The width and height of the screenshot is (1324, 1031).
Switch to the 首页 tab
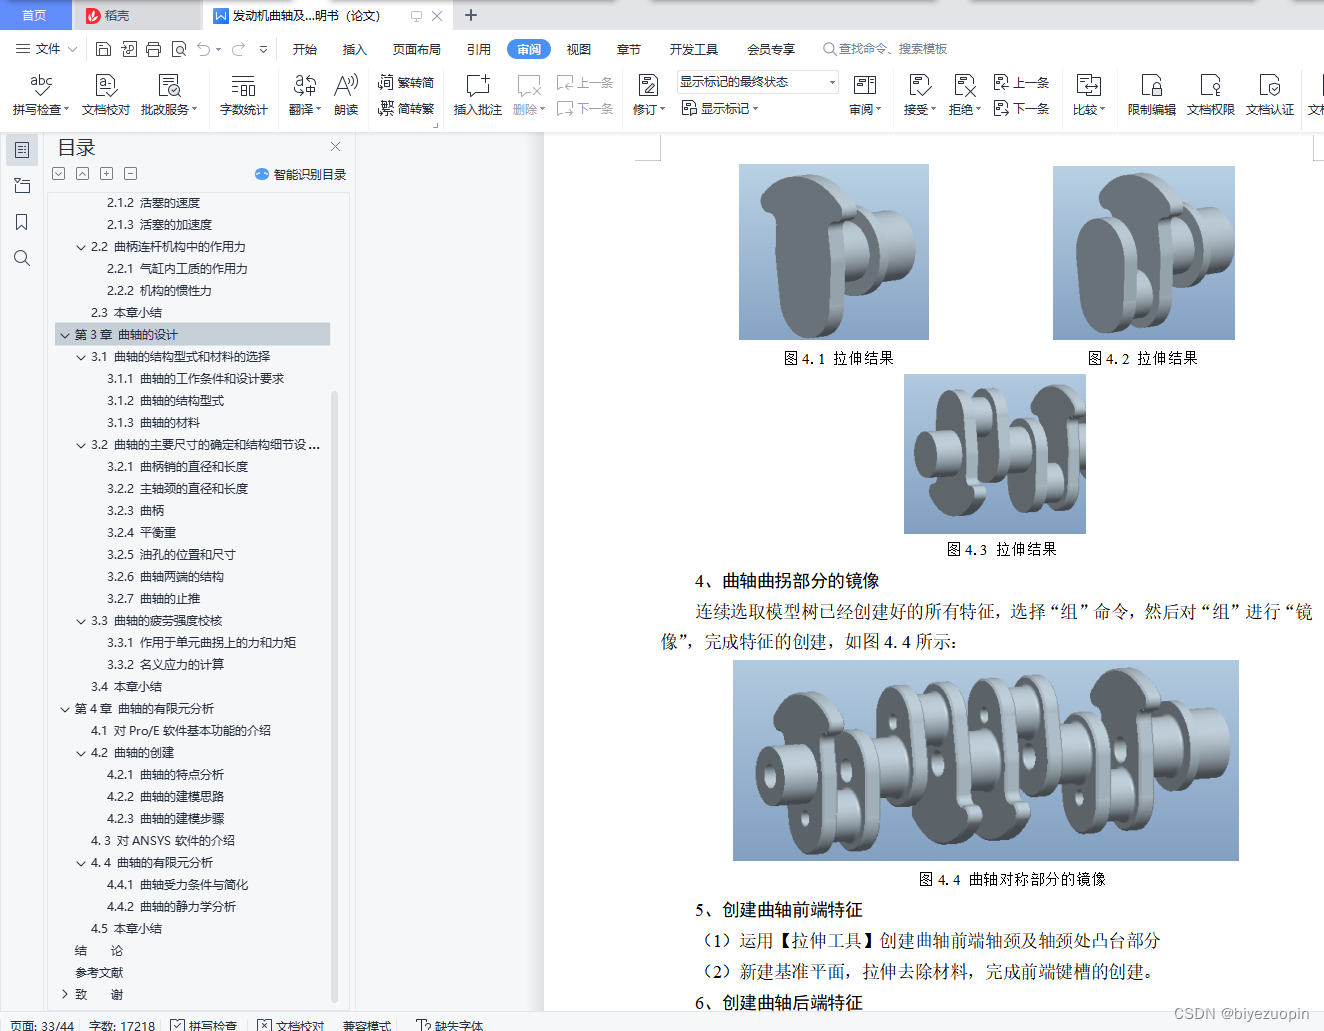pos(34,15)
